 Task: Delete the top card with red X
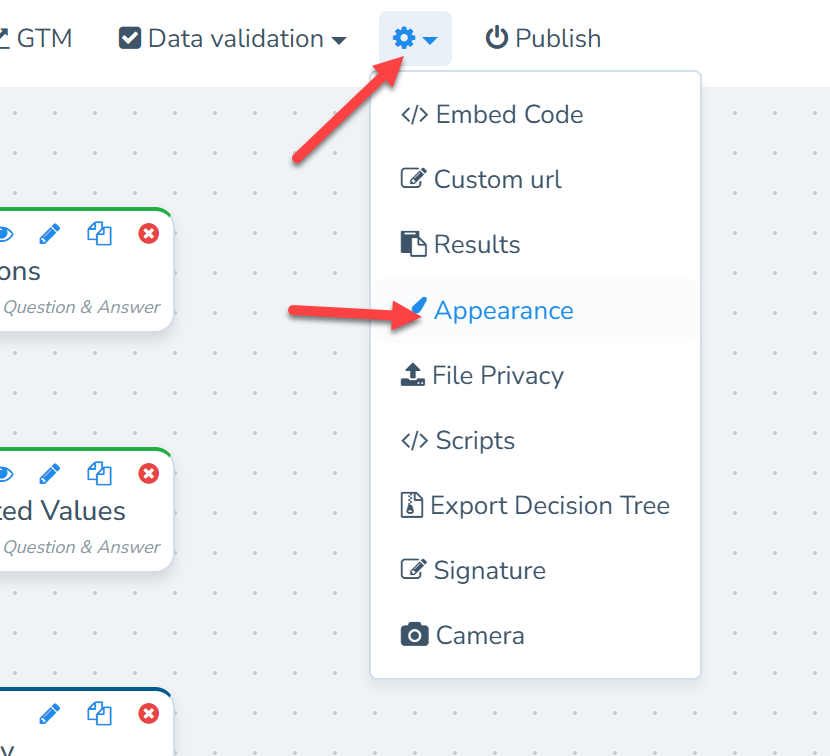click(x=148, y=234)
